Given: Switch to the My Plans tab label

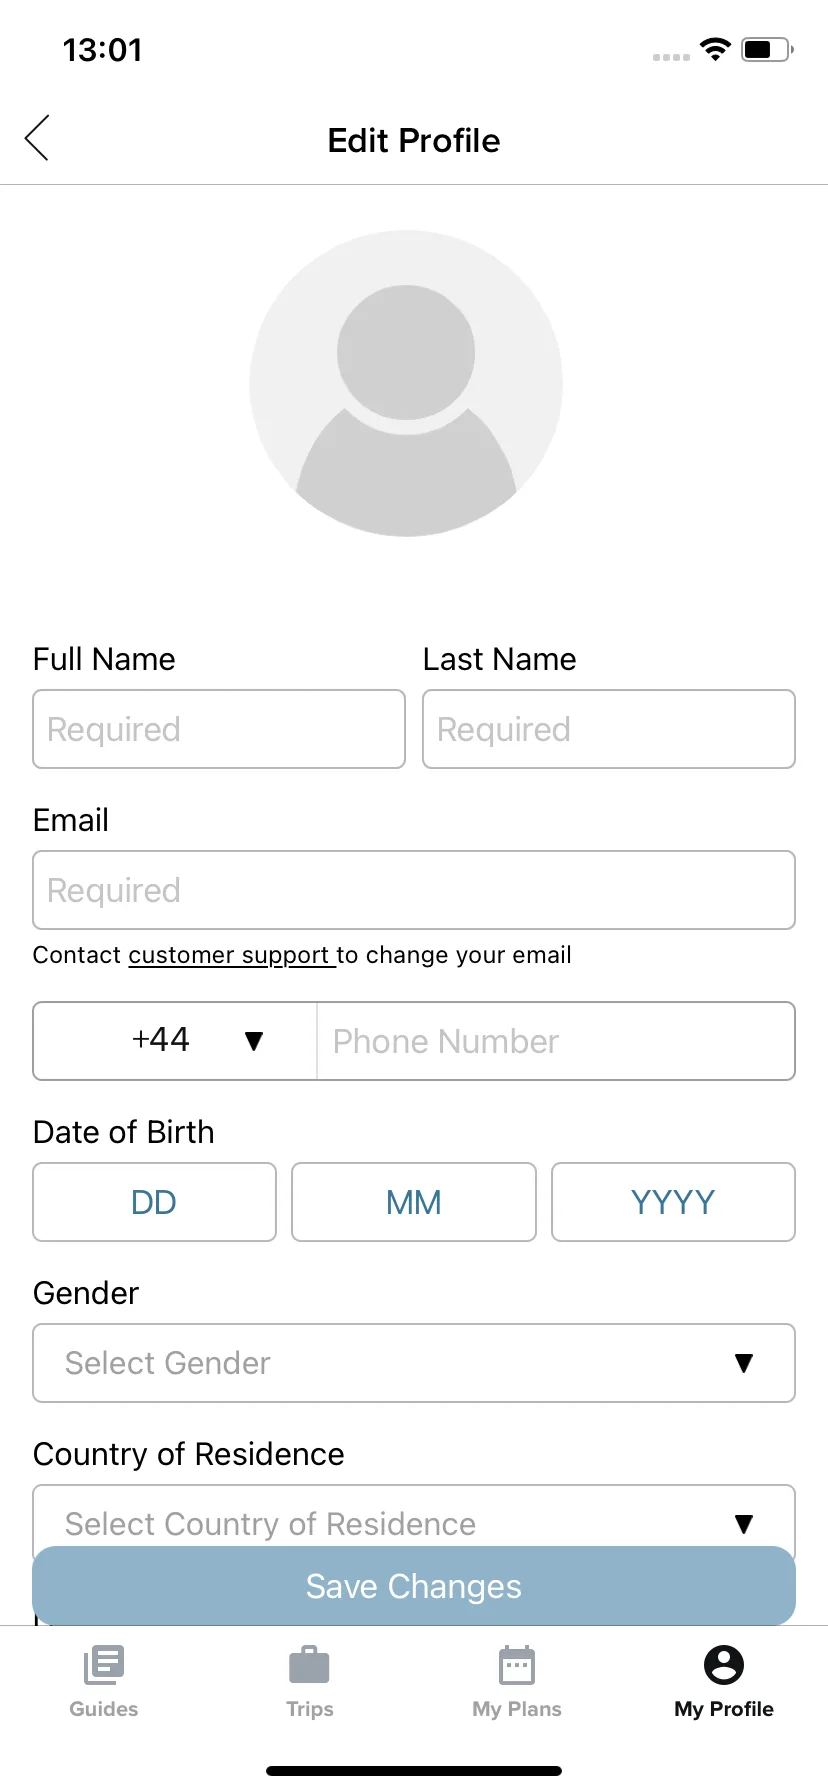Looking at the screenshot, I should (x=517, y=1709).
